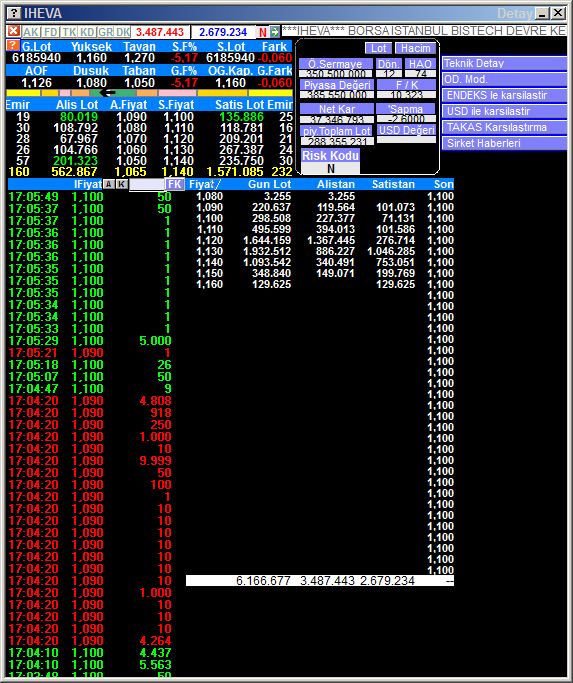Open Sirket Haberleri news

[x=504, y=143]
